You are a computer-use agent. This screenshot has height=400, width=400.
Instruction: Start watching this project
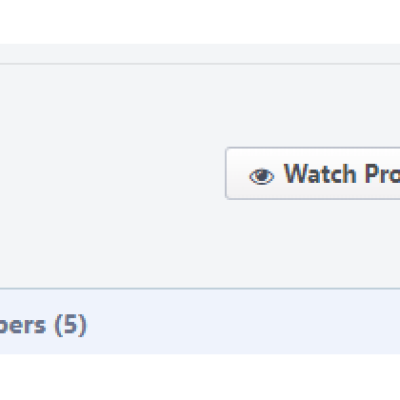[313, 173]
